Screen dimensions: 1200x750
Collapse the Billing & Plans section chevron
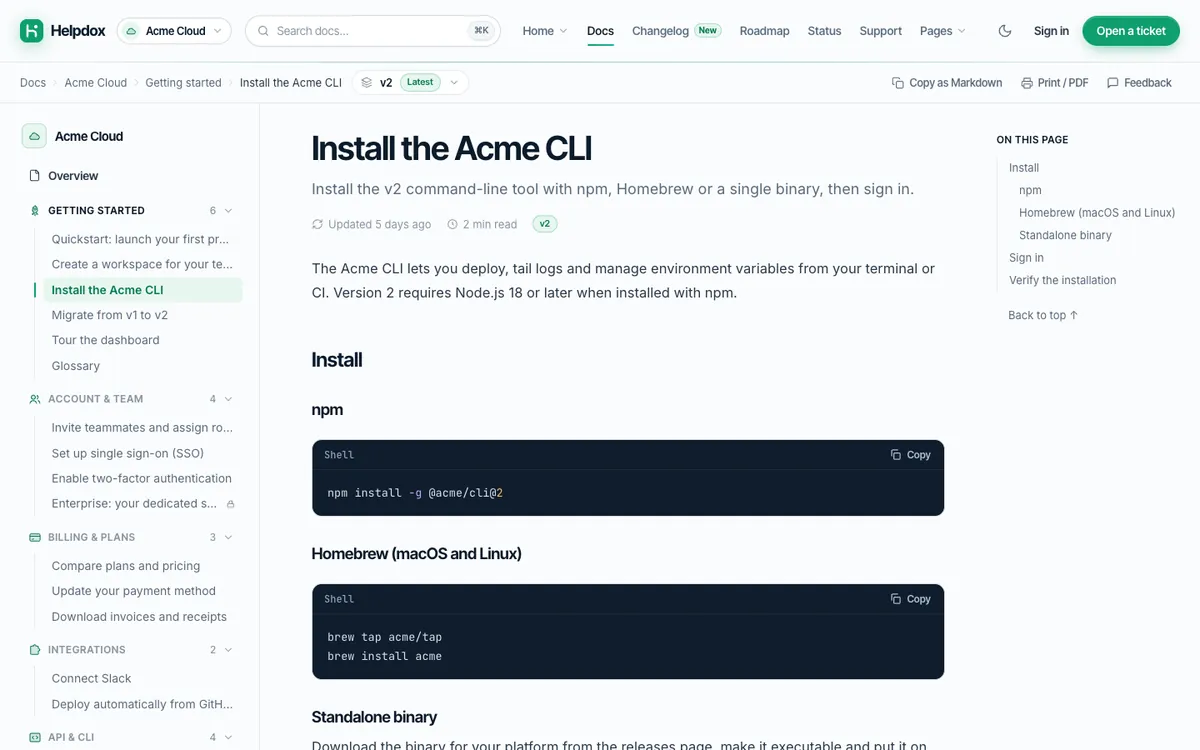tap(228, 537)
